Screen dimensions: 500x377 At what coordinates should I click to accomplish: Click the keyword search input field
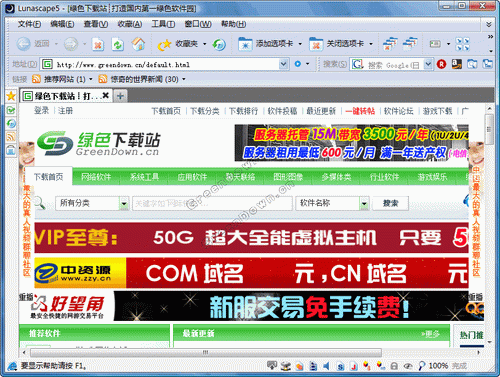212,203
